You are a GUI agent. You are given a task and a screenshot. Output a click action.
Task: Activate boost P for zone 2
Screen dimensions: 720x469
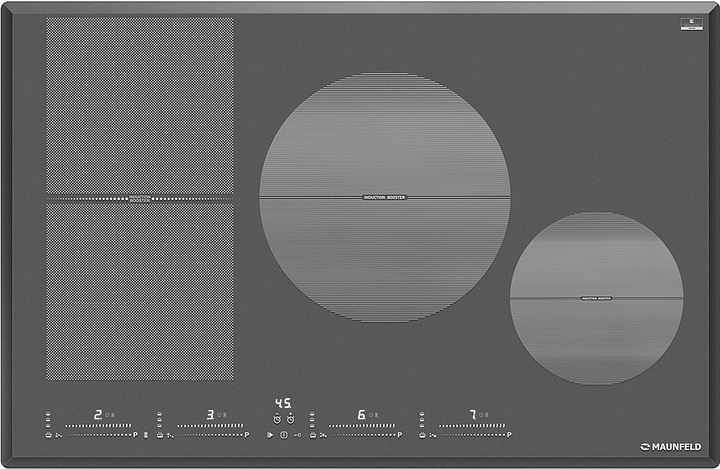tap(135, 435)
